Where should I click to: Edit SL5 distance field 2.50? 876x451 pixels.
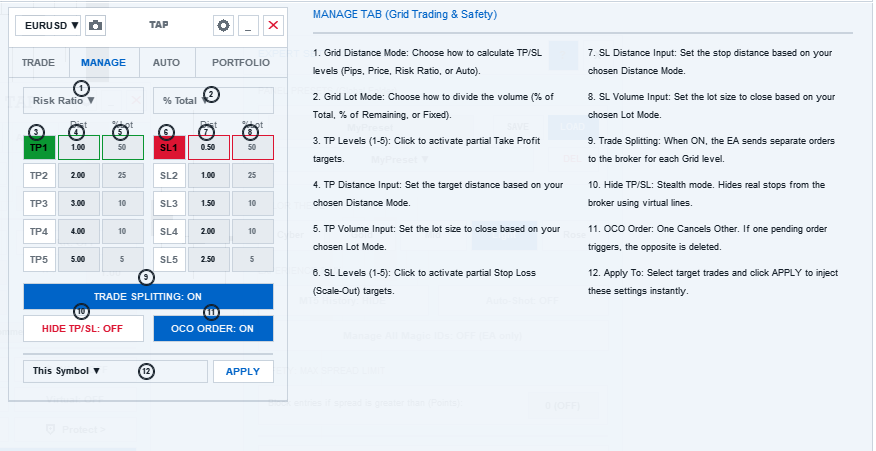tap(209, 259)
